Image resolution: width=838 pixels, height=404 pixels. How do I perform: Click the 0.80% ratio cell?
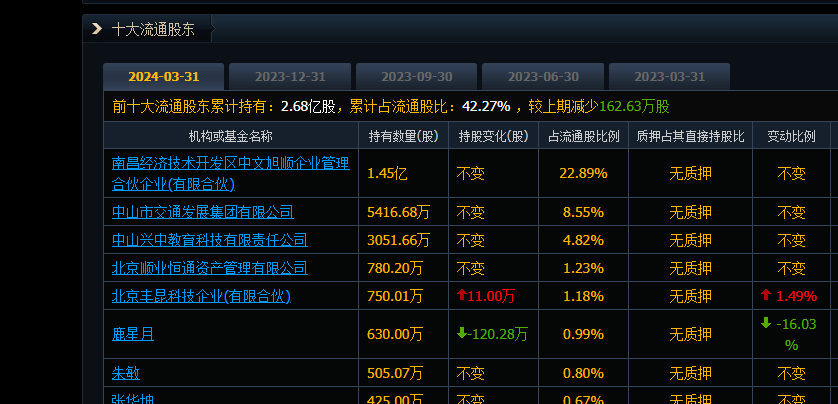coord(583,373)
